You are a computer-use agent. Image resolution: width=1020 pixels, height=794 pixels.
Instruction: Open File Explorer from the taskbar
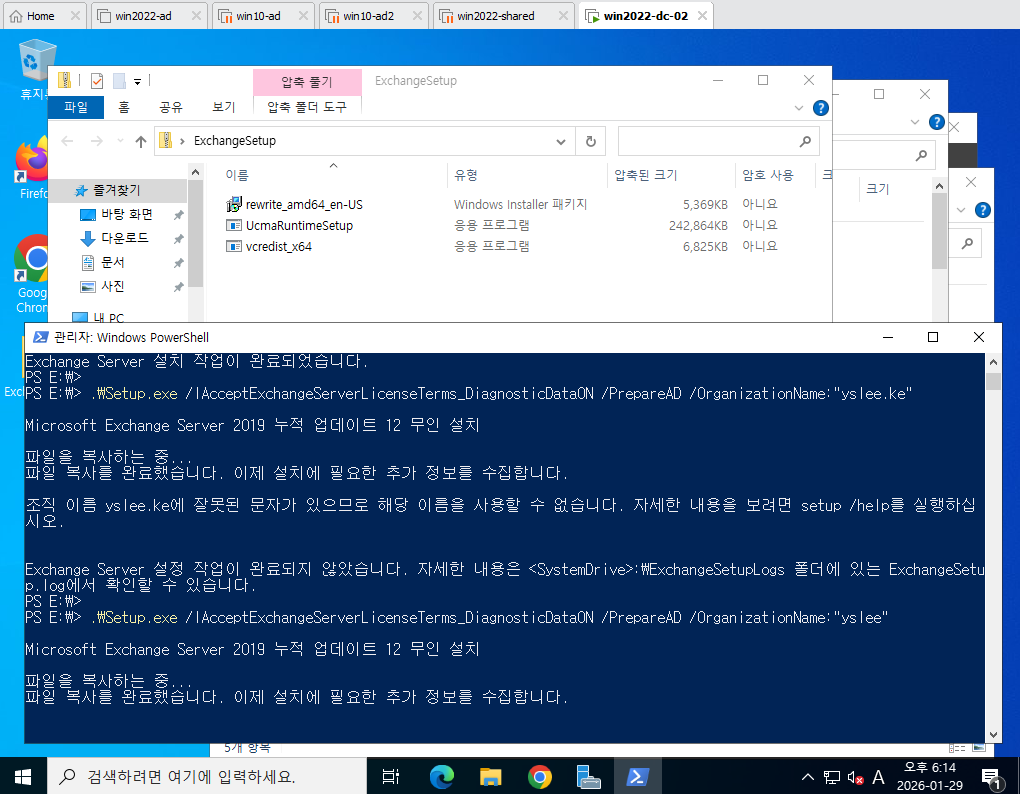pyautogui.click(x=490, y=776)
